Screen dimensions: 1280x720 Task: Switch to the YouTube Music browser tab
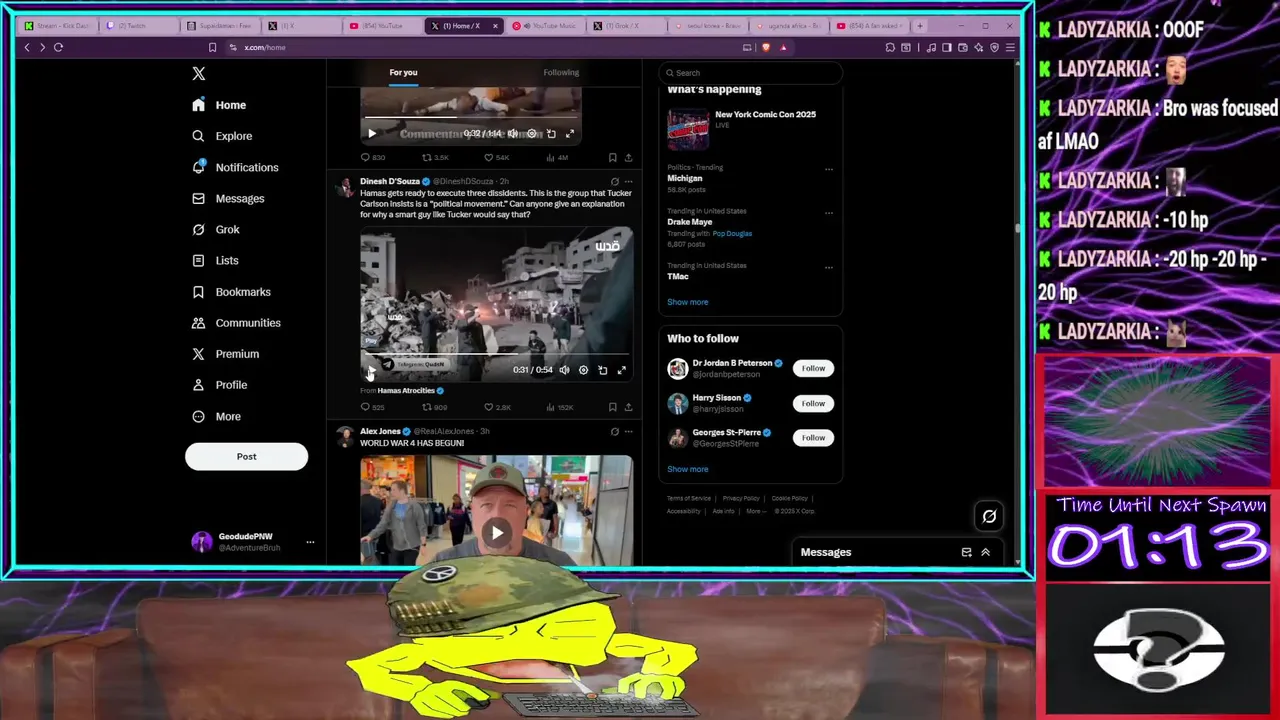[x=544, y=25]
